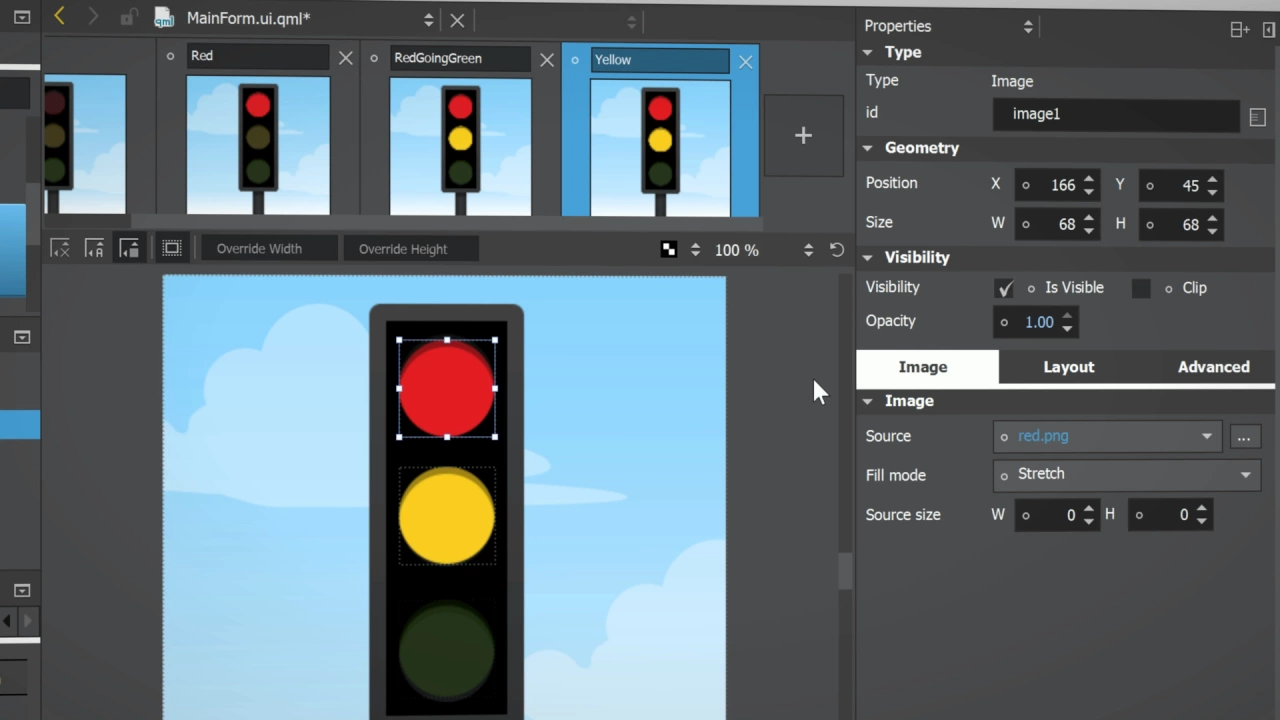Toggle the anchor tool icon in the toolbar
1280x720 pixels.
pos(94,248)
